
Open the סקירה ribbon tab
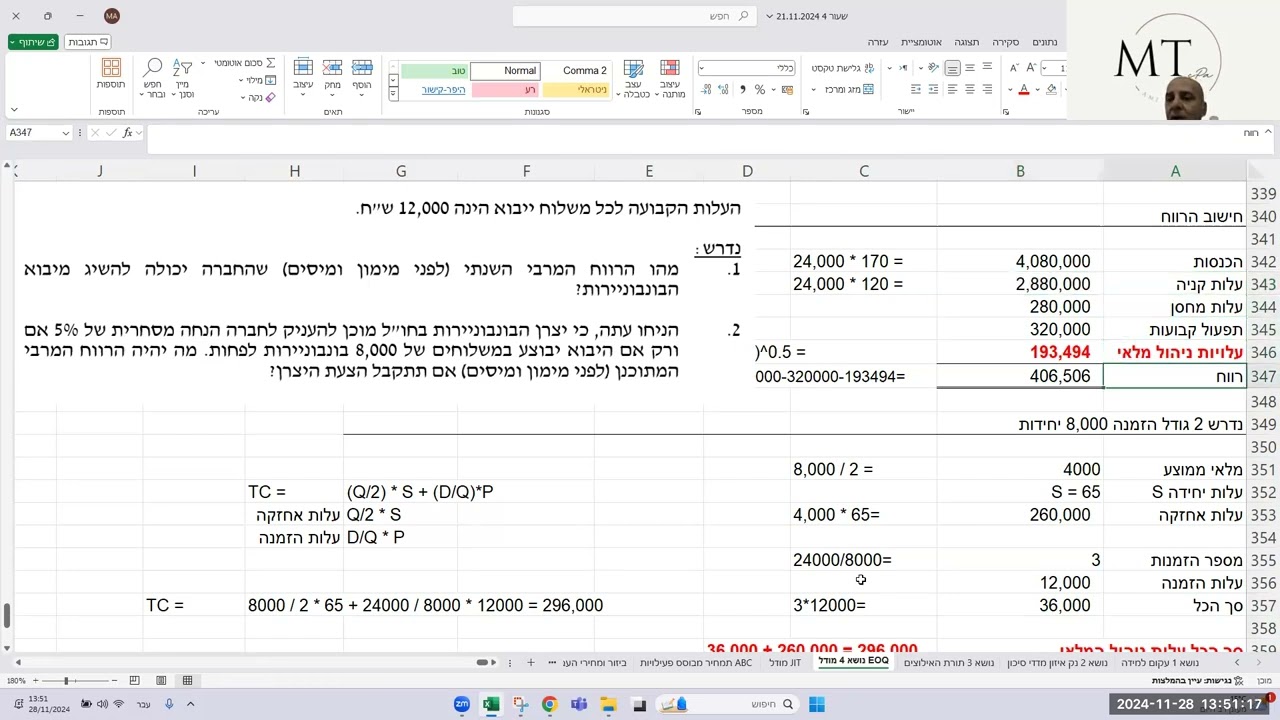(x=1005, y=42)
